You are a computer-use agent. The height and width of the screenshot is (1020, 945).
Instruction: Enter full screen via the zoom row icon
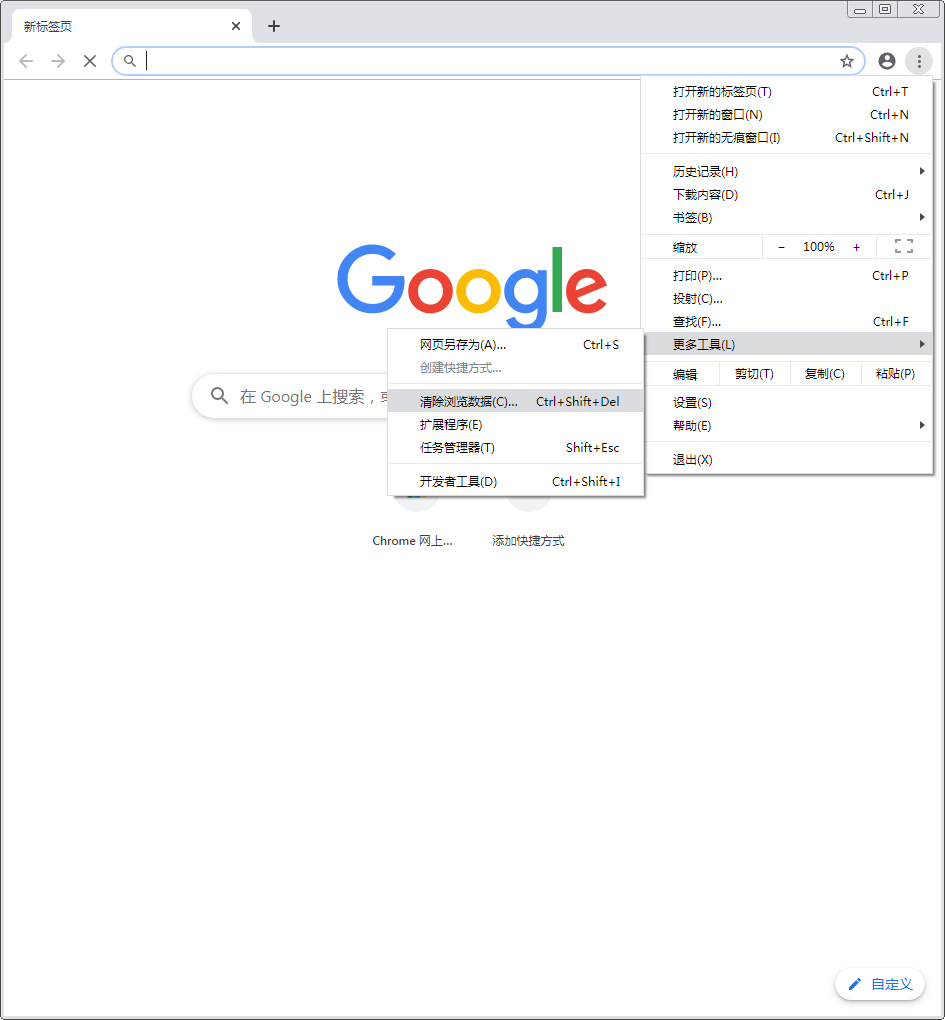[903, 246]
